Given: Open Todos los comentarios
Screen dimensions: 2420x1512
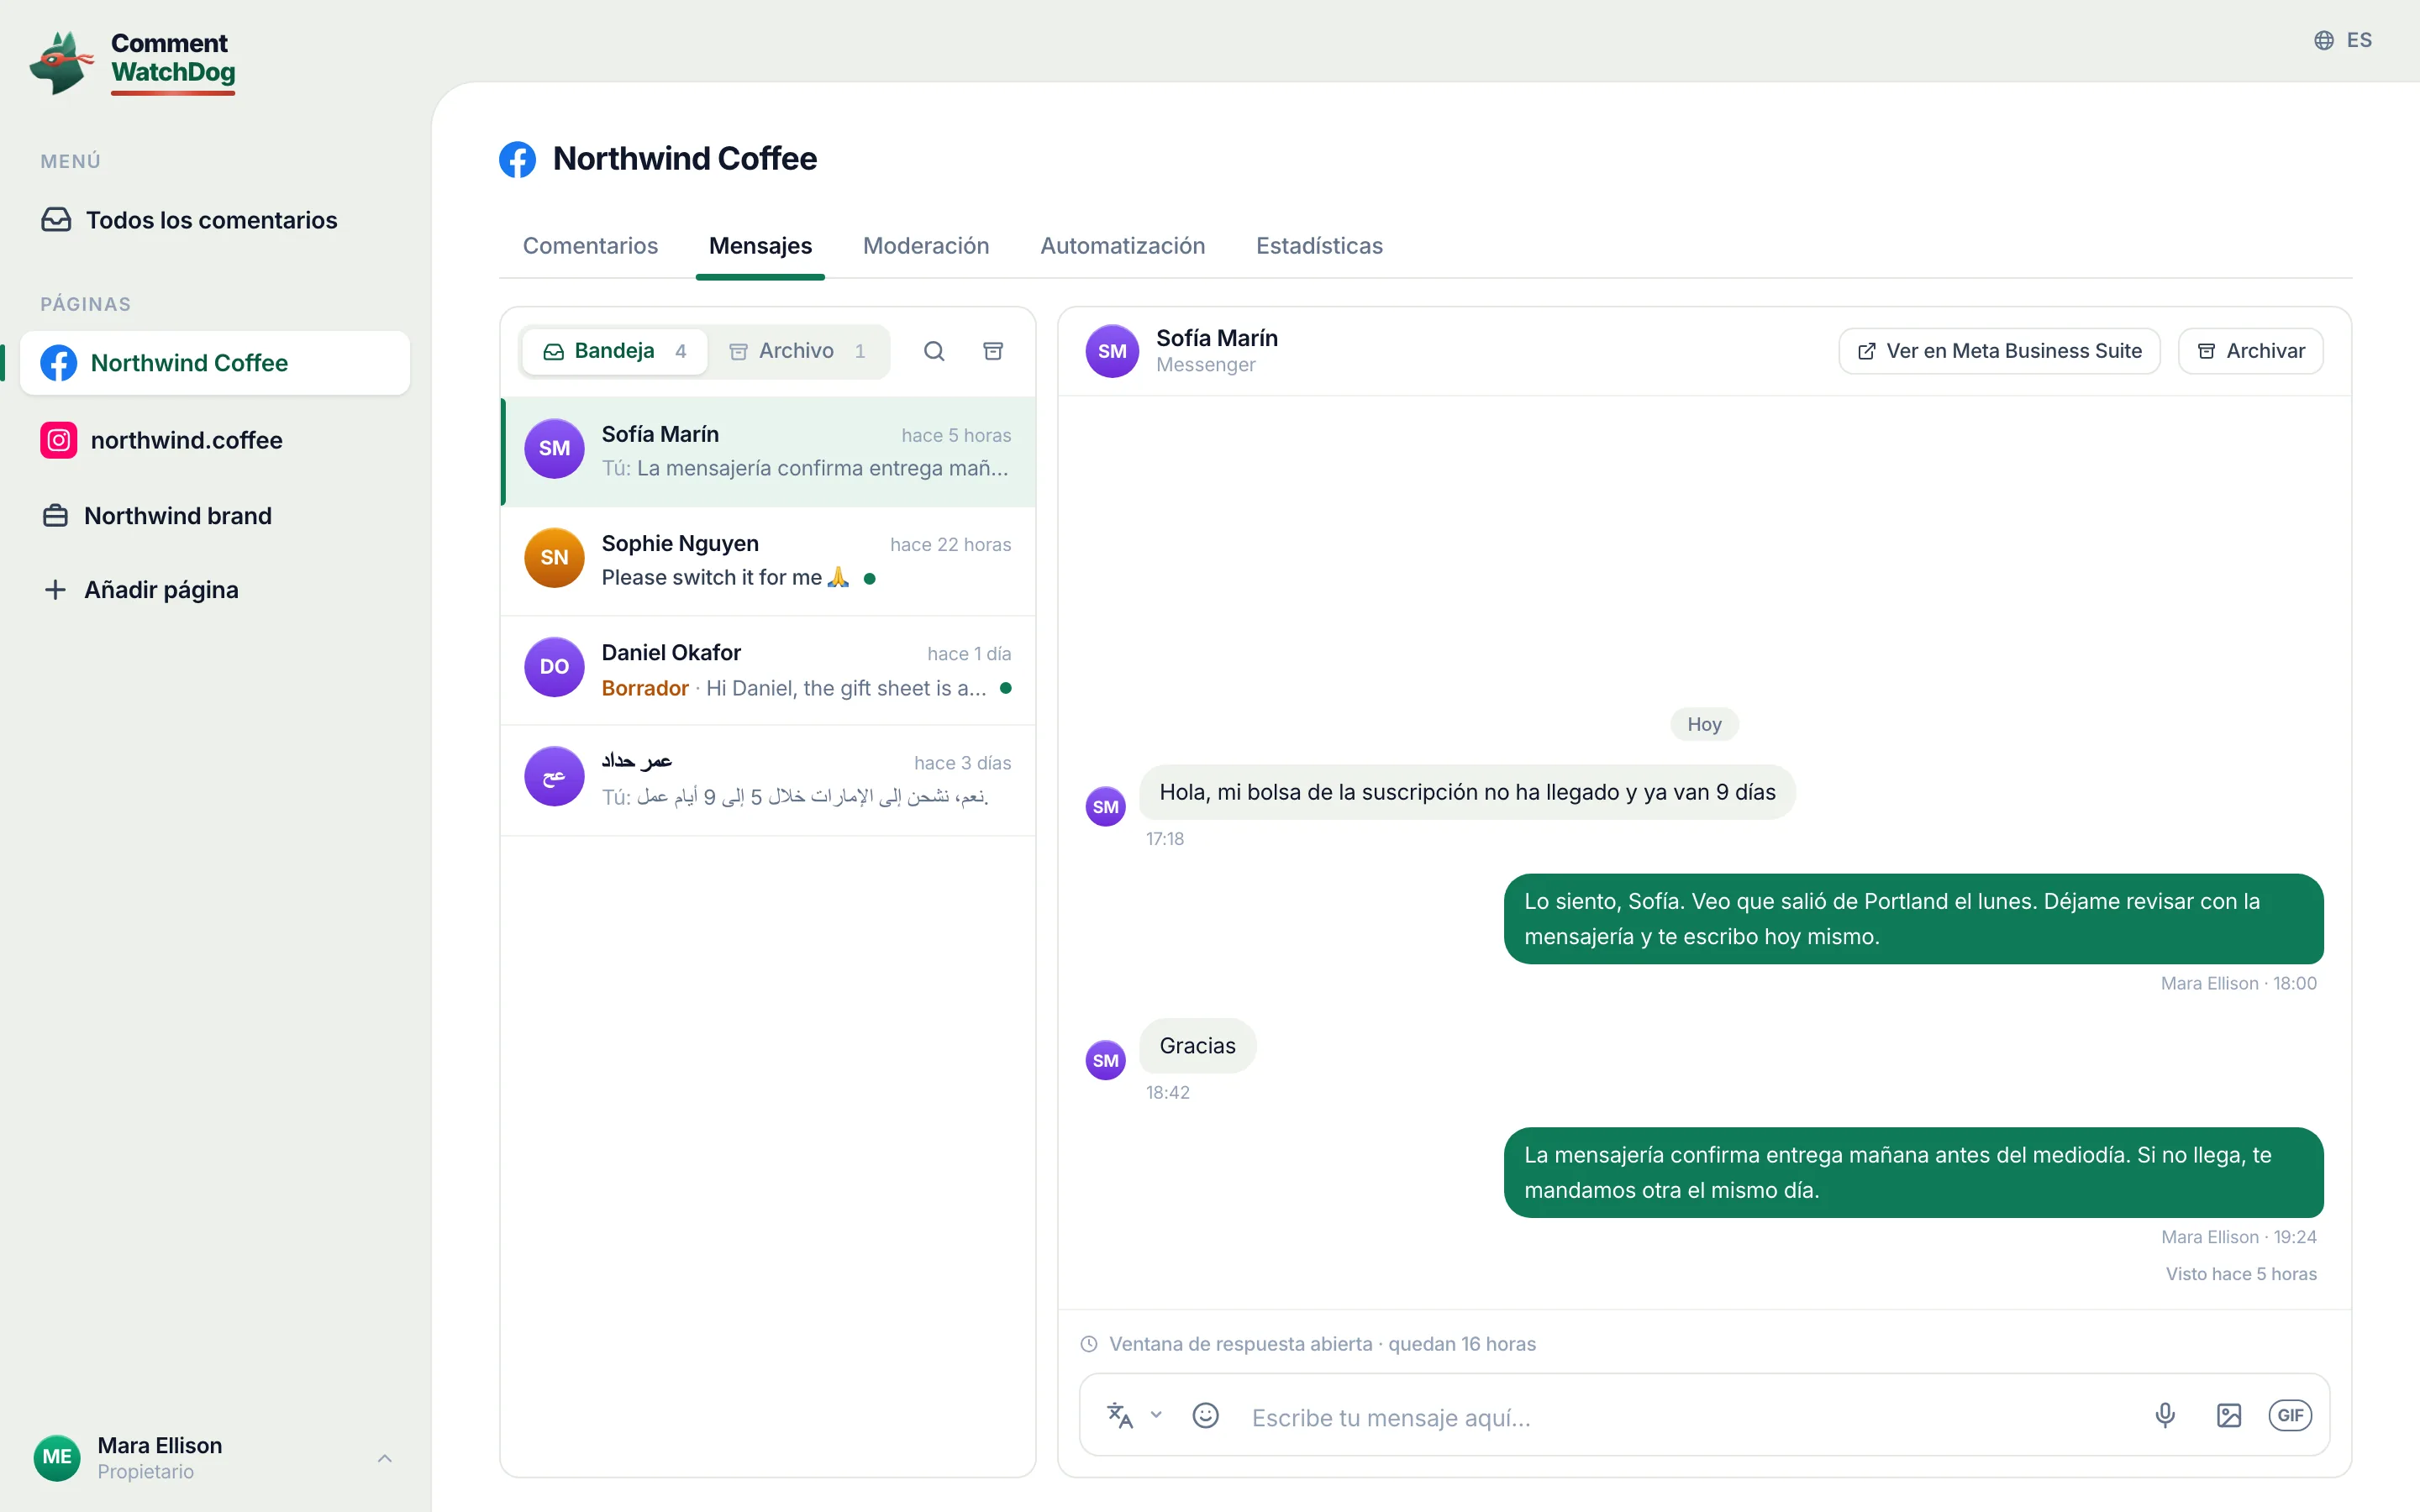Looking at the screenshot, I should click(189, 220).
